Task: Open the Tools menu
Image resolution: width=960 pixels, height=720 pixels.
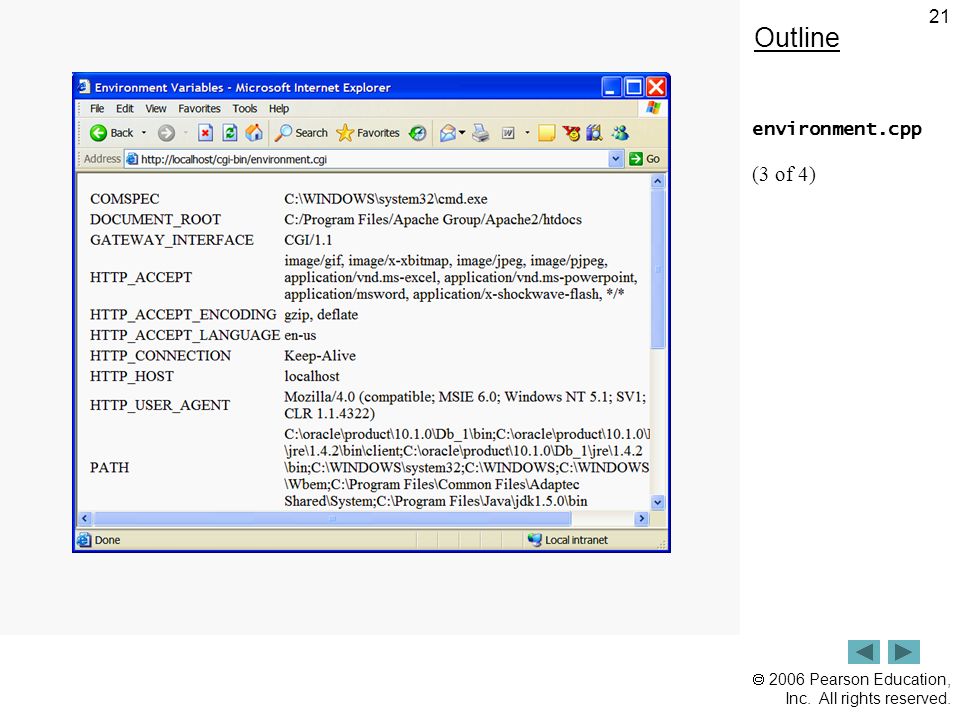Action: click(244, 108)
